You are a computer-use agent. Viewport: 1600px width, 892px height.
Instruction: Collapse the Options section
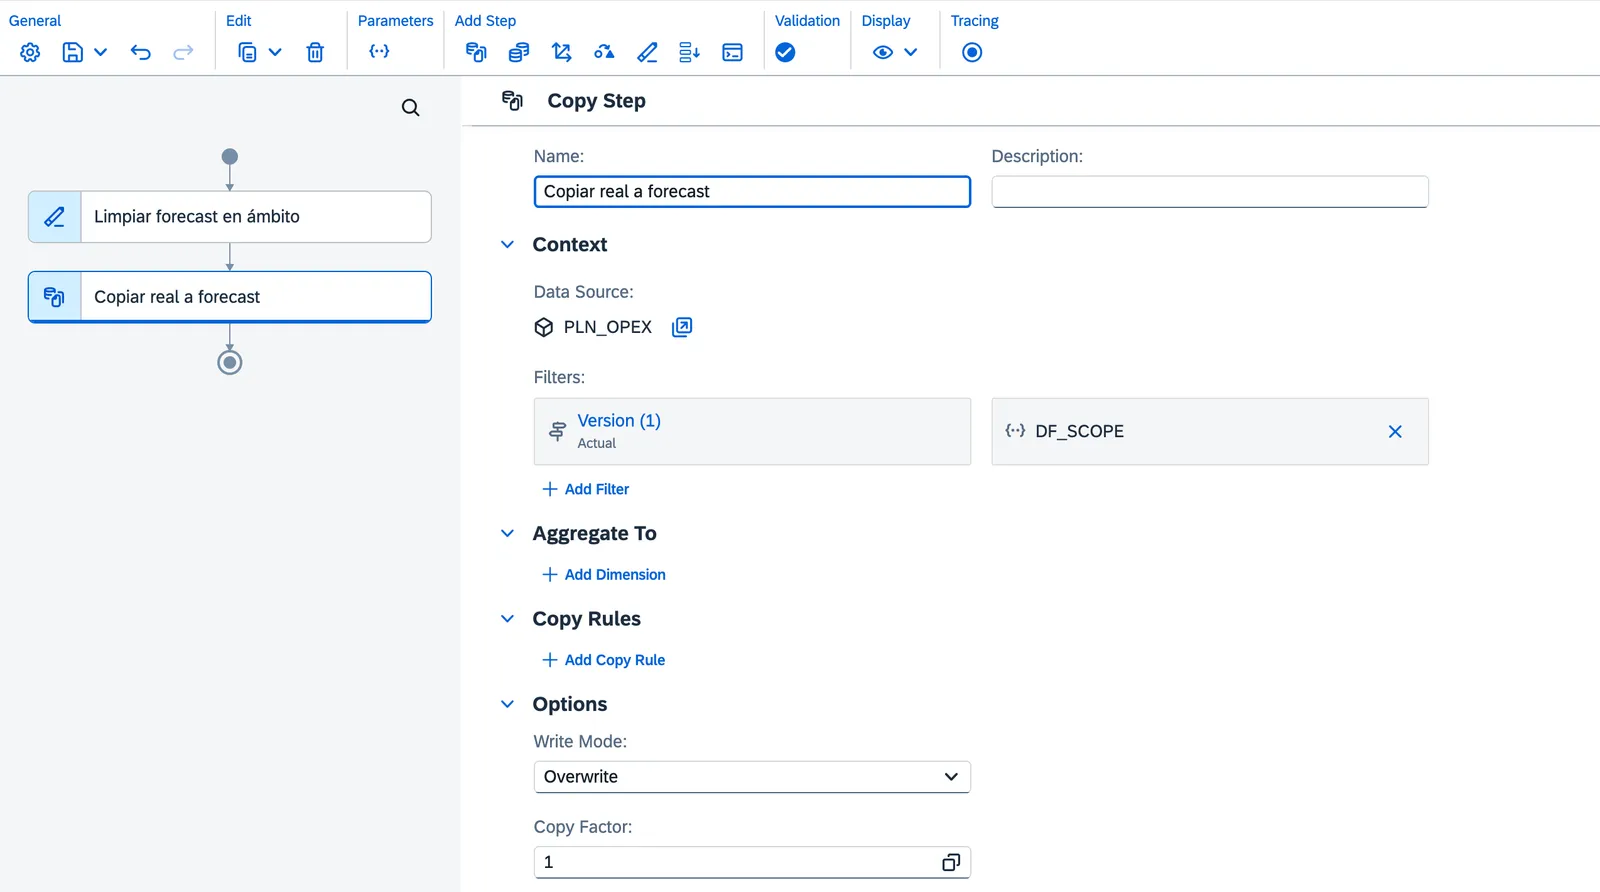507,704
